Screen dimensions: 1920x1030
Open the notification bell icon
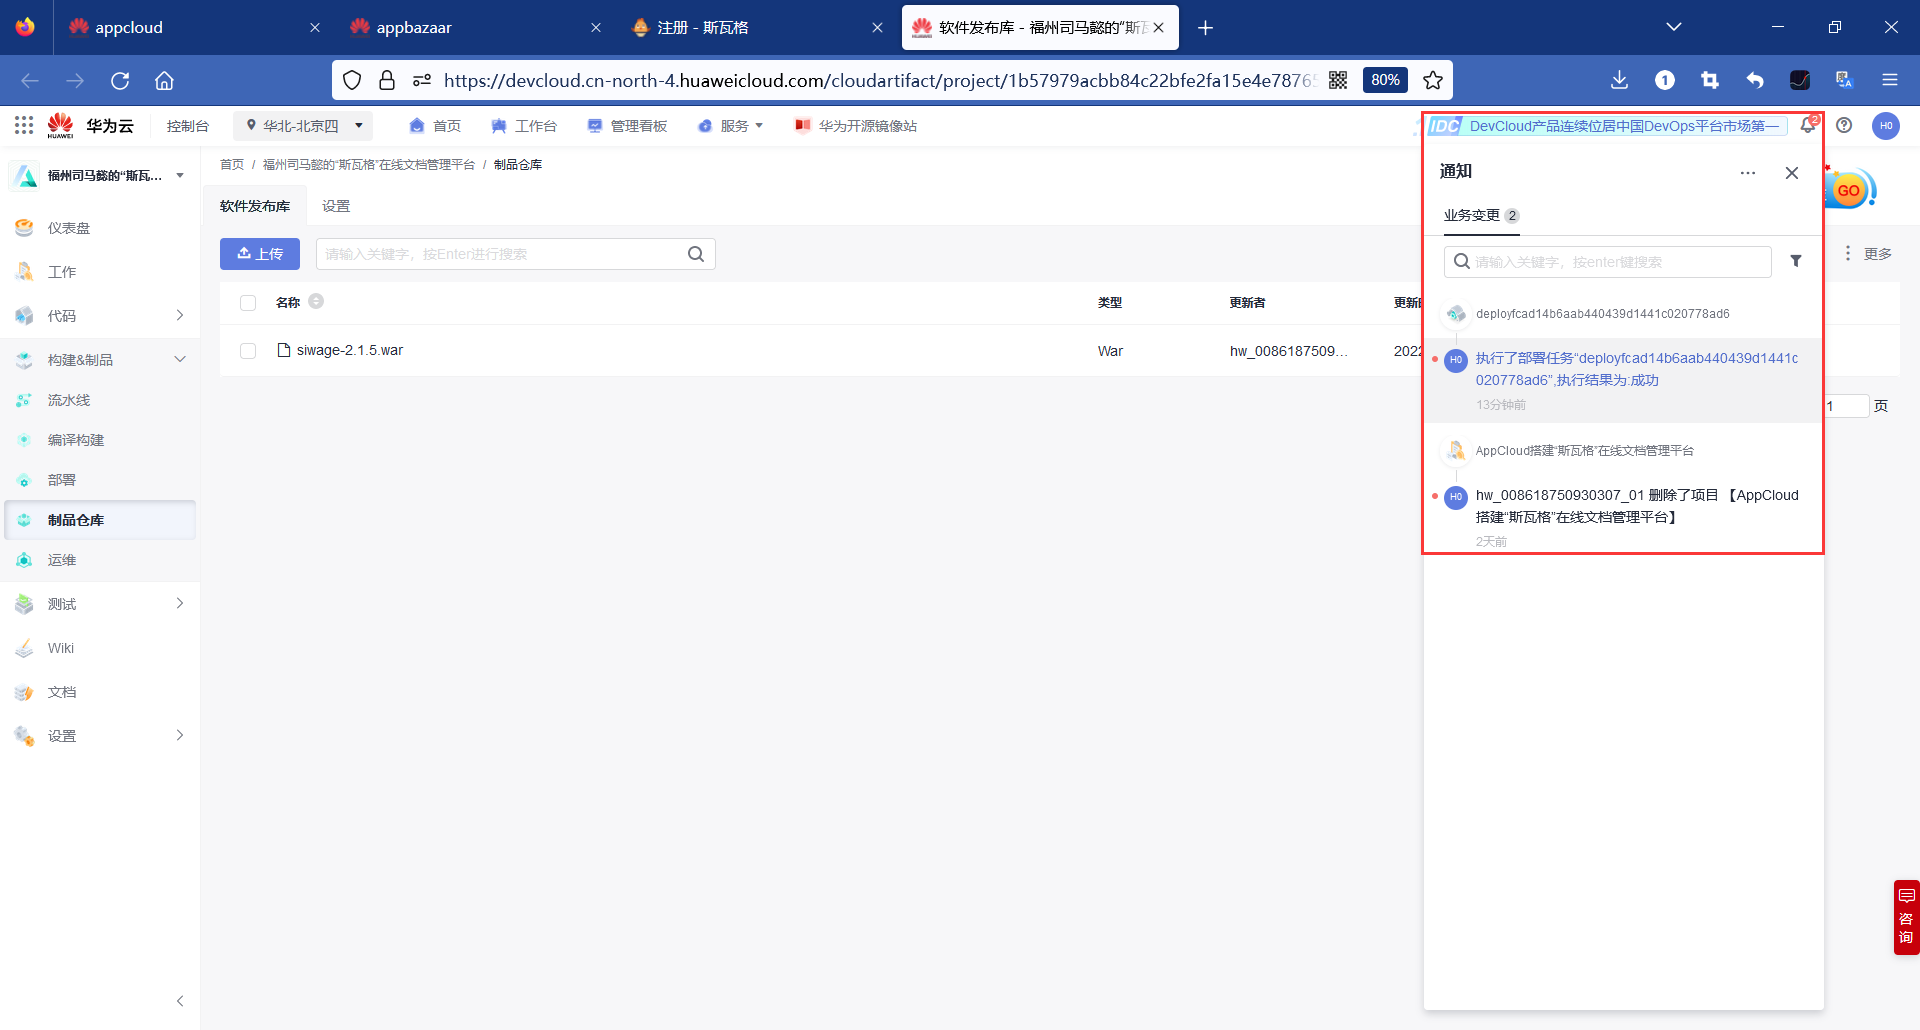[x=1808, y=125]
